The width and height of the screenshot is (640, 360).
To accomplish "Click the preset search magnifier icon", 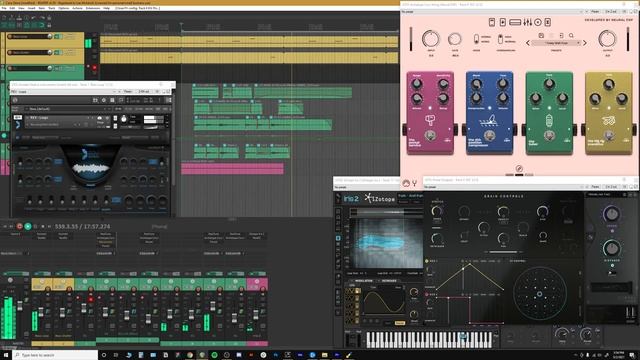I will pyautogui.click(x=571, y=36).
